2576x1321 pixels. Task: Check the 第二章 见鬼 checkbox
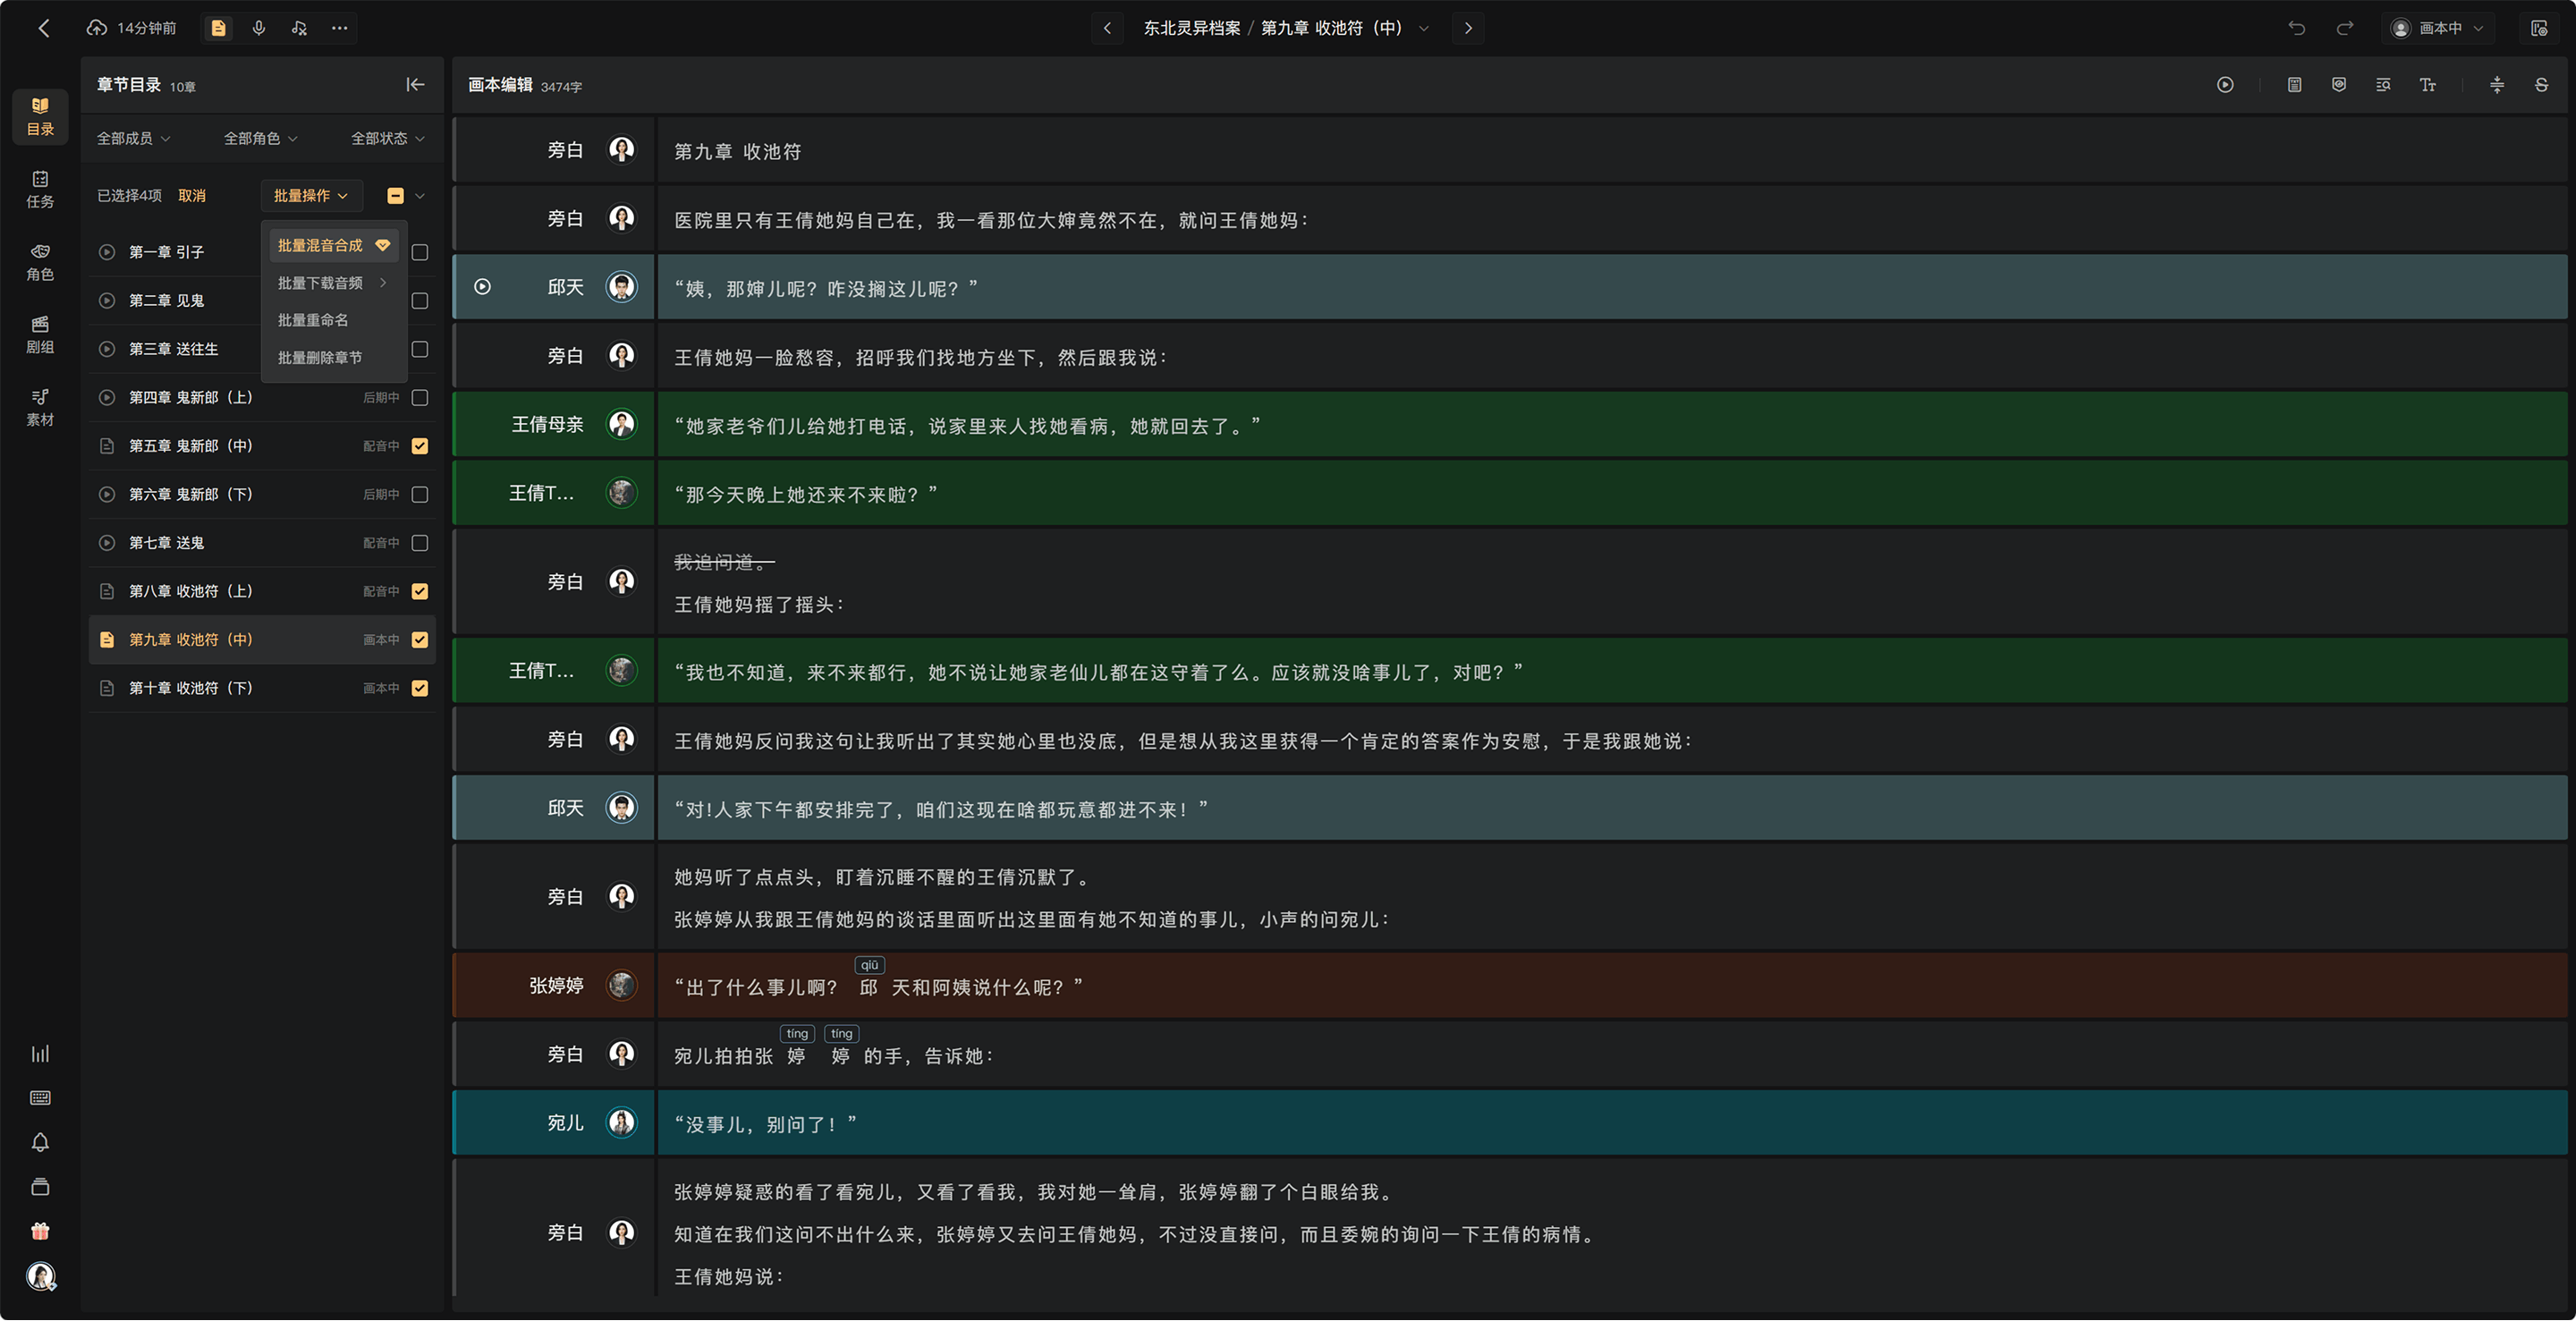coord(420,301)
